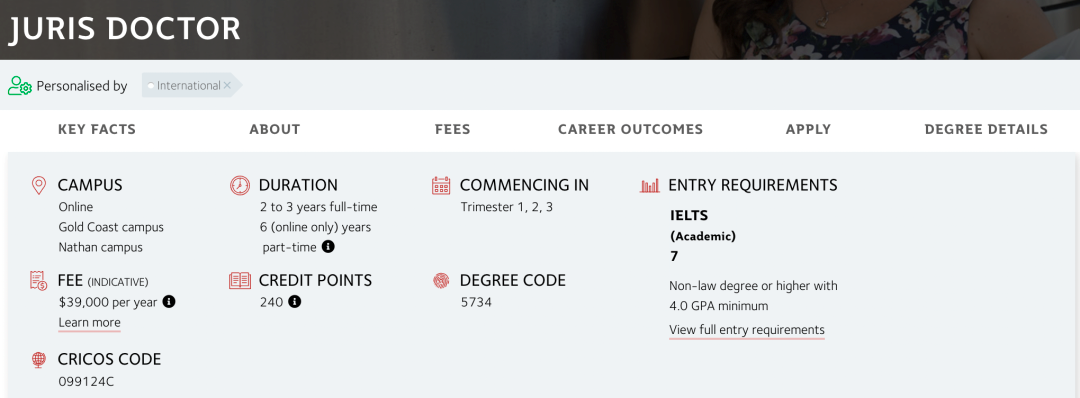Open View full entry requirements link
Viewport: 1080px width, 398px height.
(x=747, y=330)
